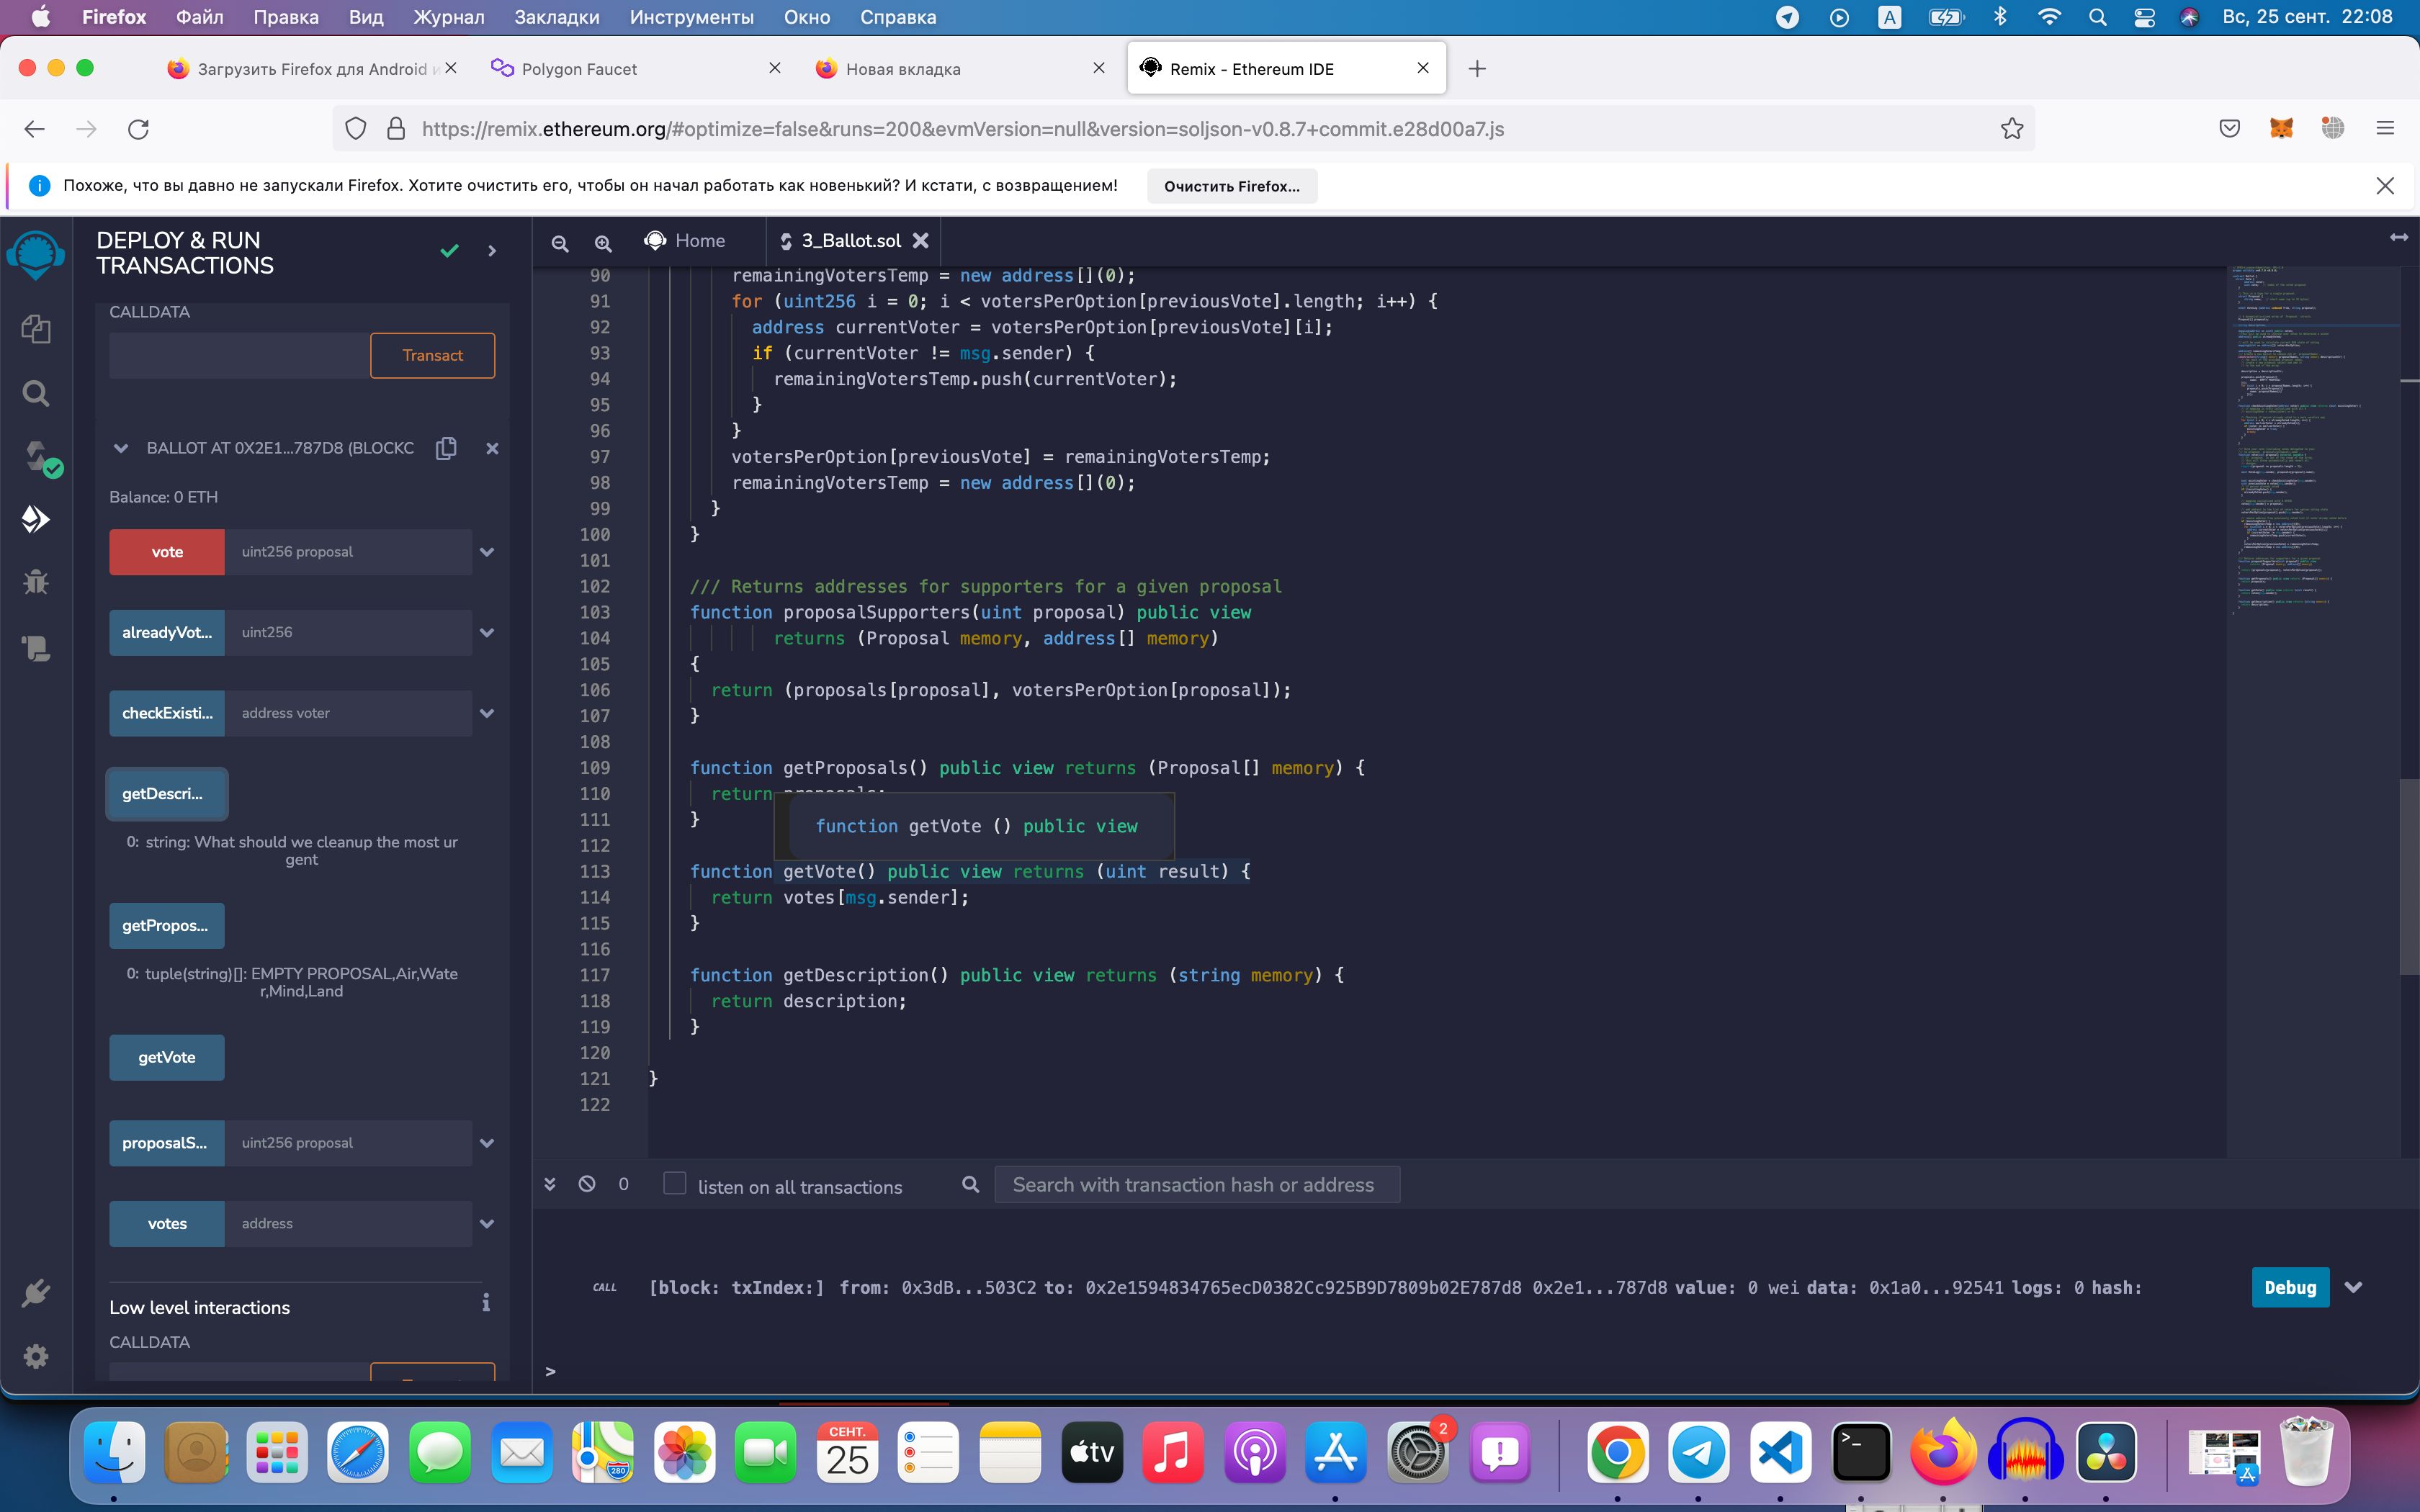The width and height of the screenshot is (2420, 1512).
Task: Dismiss the Firefox refresh notification bar
Action: pos(2385,185)
